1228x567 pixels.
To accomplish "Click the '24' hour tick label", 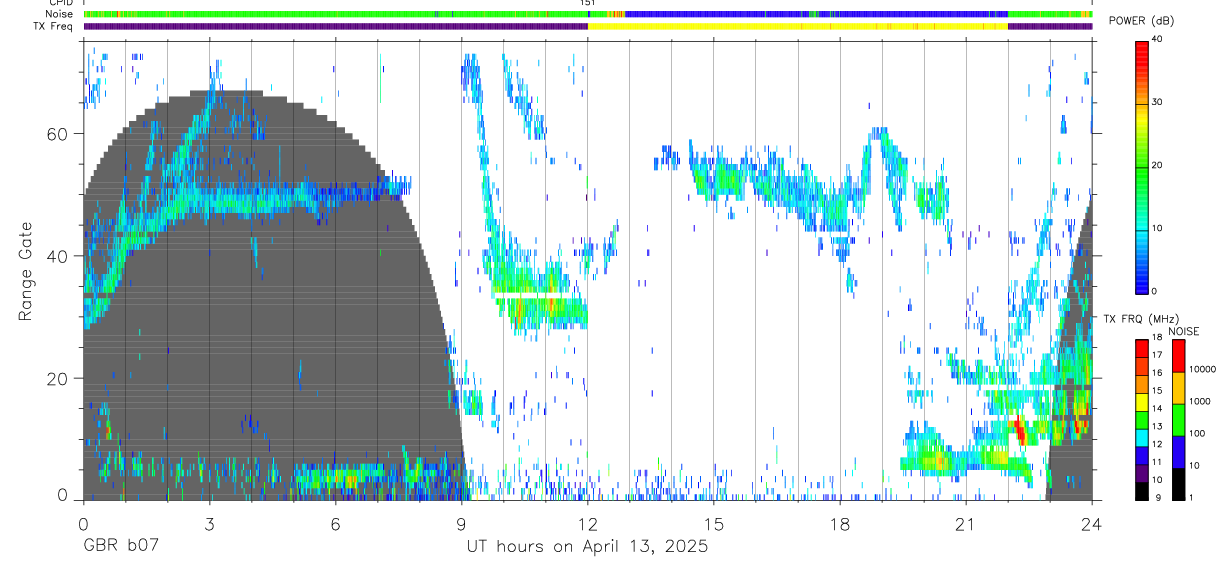I will 1092,524.
